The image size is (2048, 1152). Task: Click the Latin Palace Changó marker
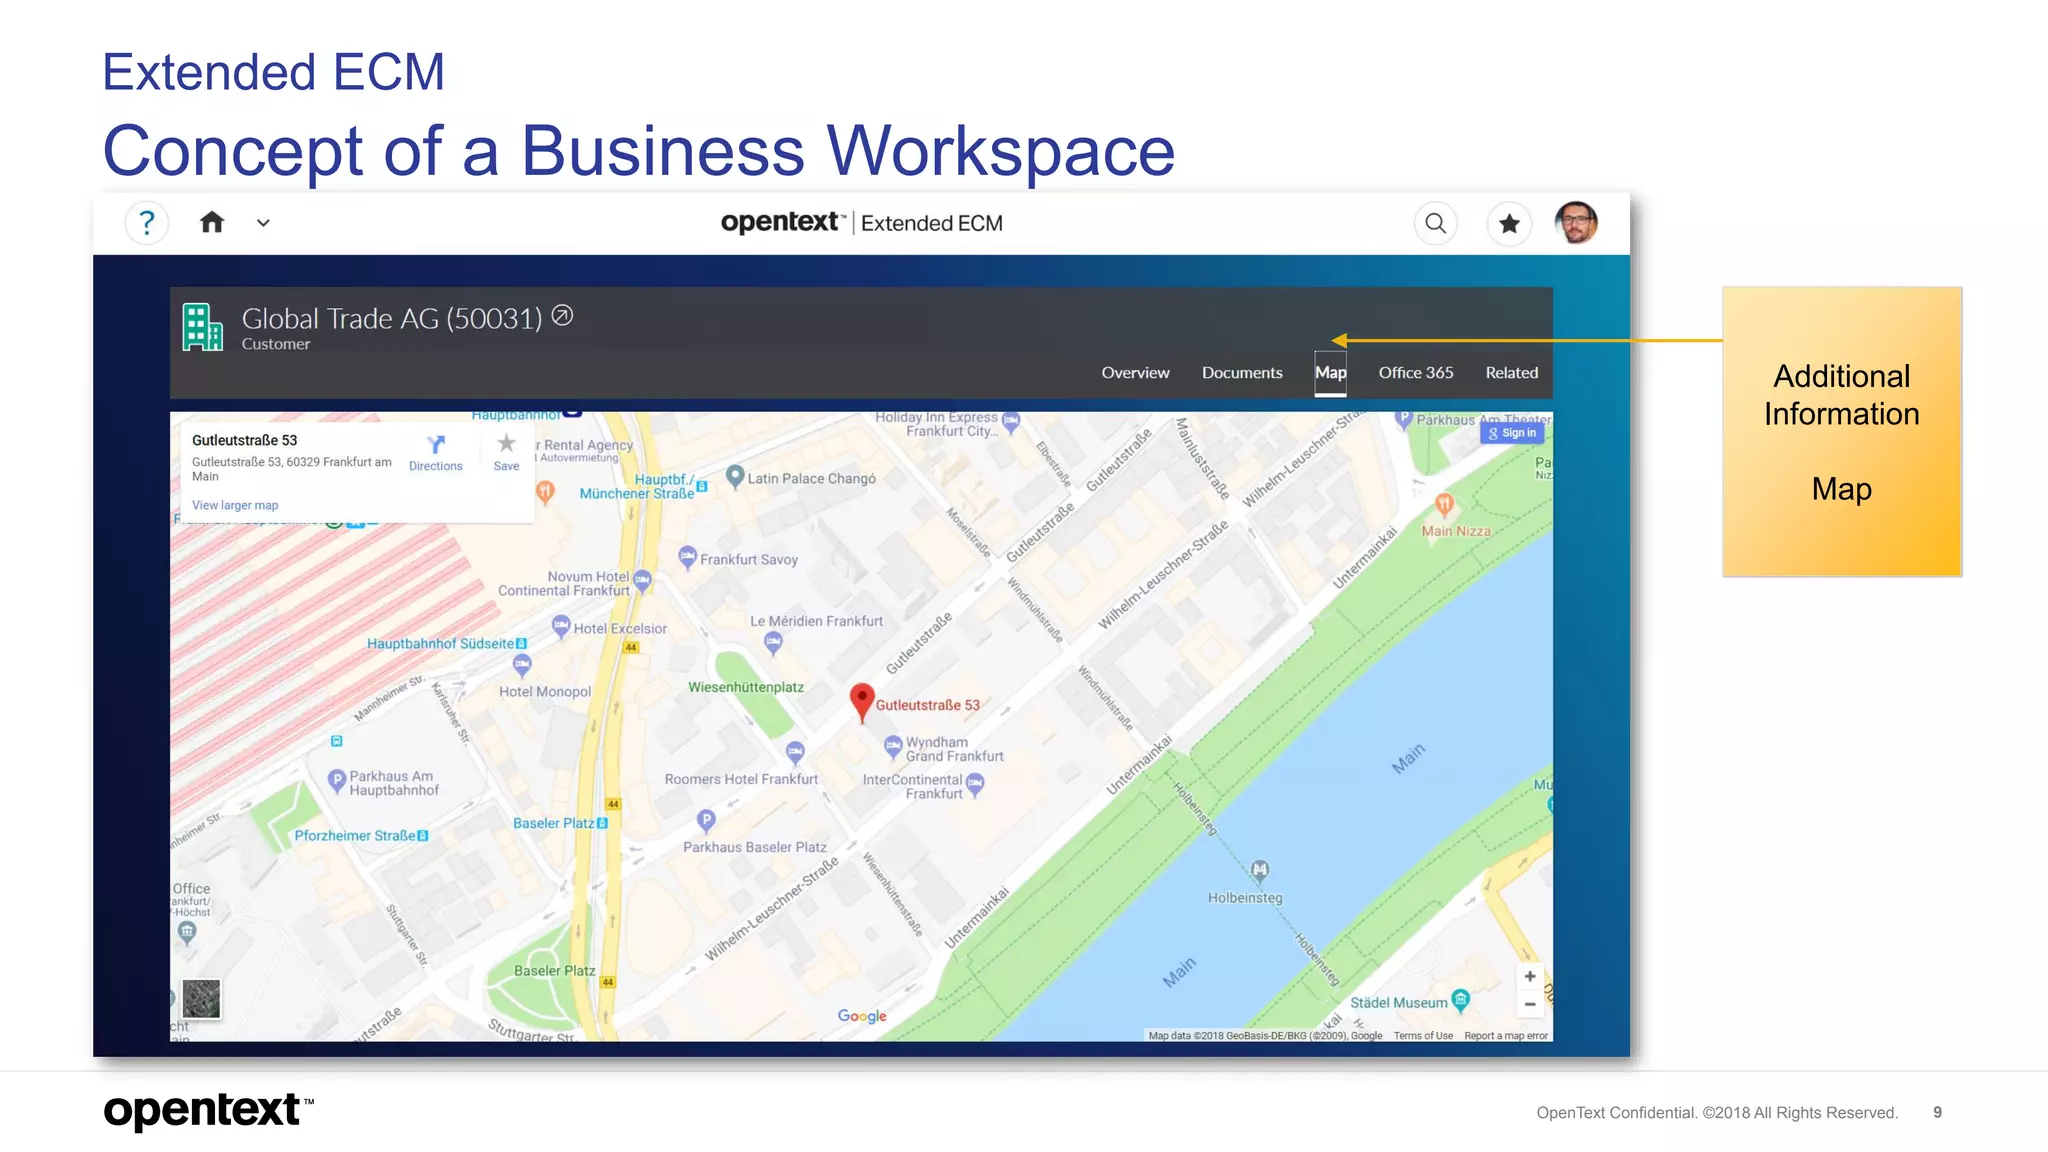coord(735,476)
